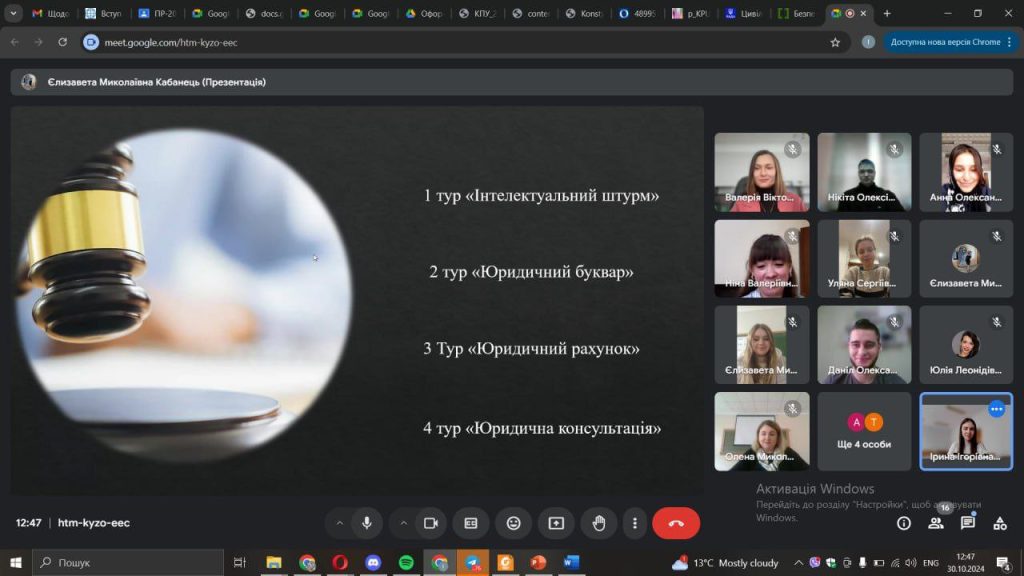This screenshot has height=576, width=1024.
Task: Open the emoji reactions picker
Action: (513, 523)
